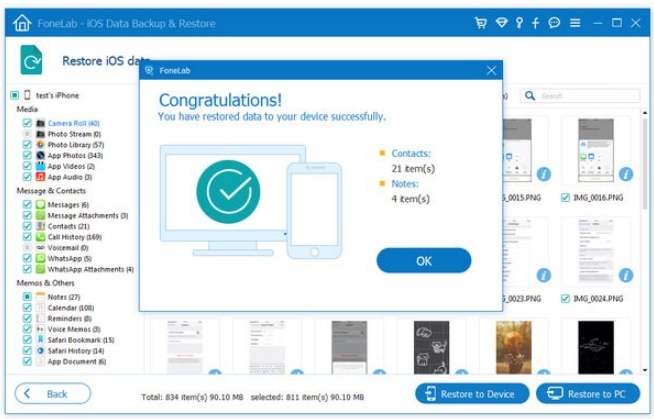654x419 pixels.
Task: Uncheck the Camera Roll checkbox
Action: pyautogui.click(x=27, y=123)
